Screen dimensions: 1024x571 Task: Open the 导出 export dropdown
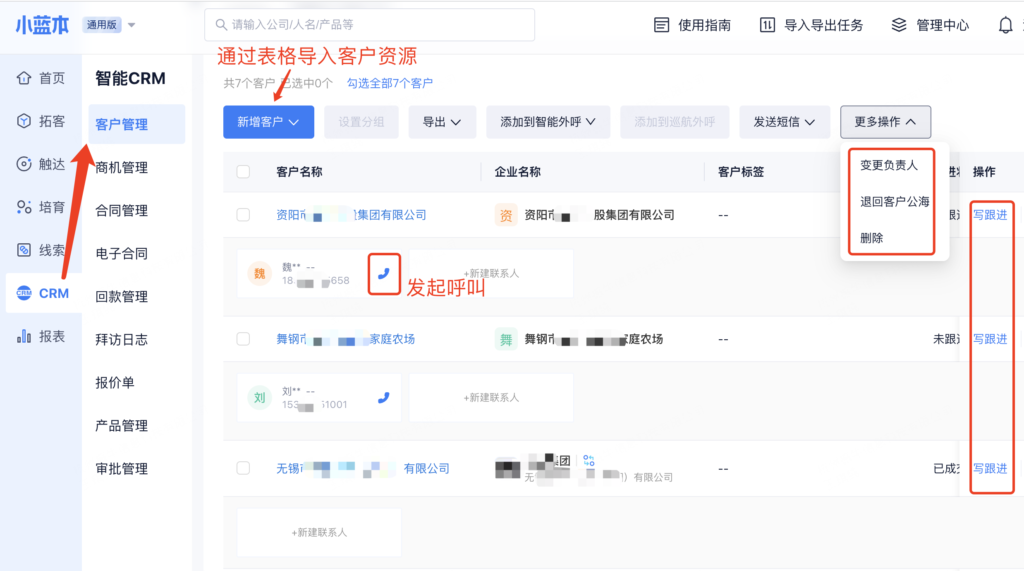(x=441, y=122)
